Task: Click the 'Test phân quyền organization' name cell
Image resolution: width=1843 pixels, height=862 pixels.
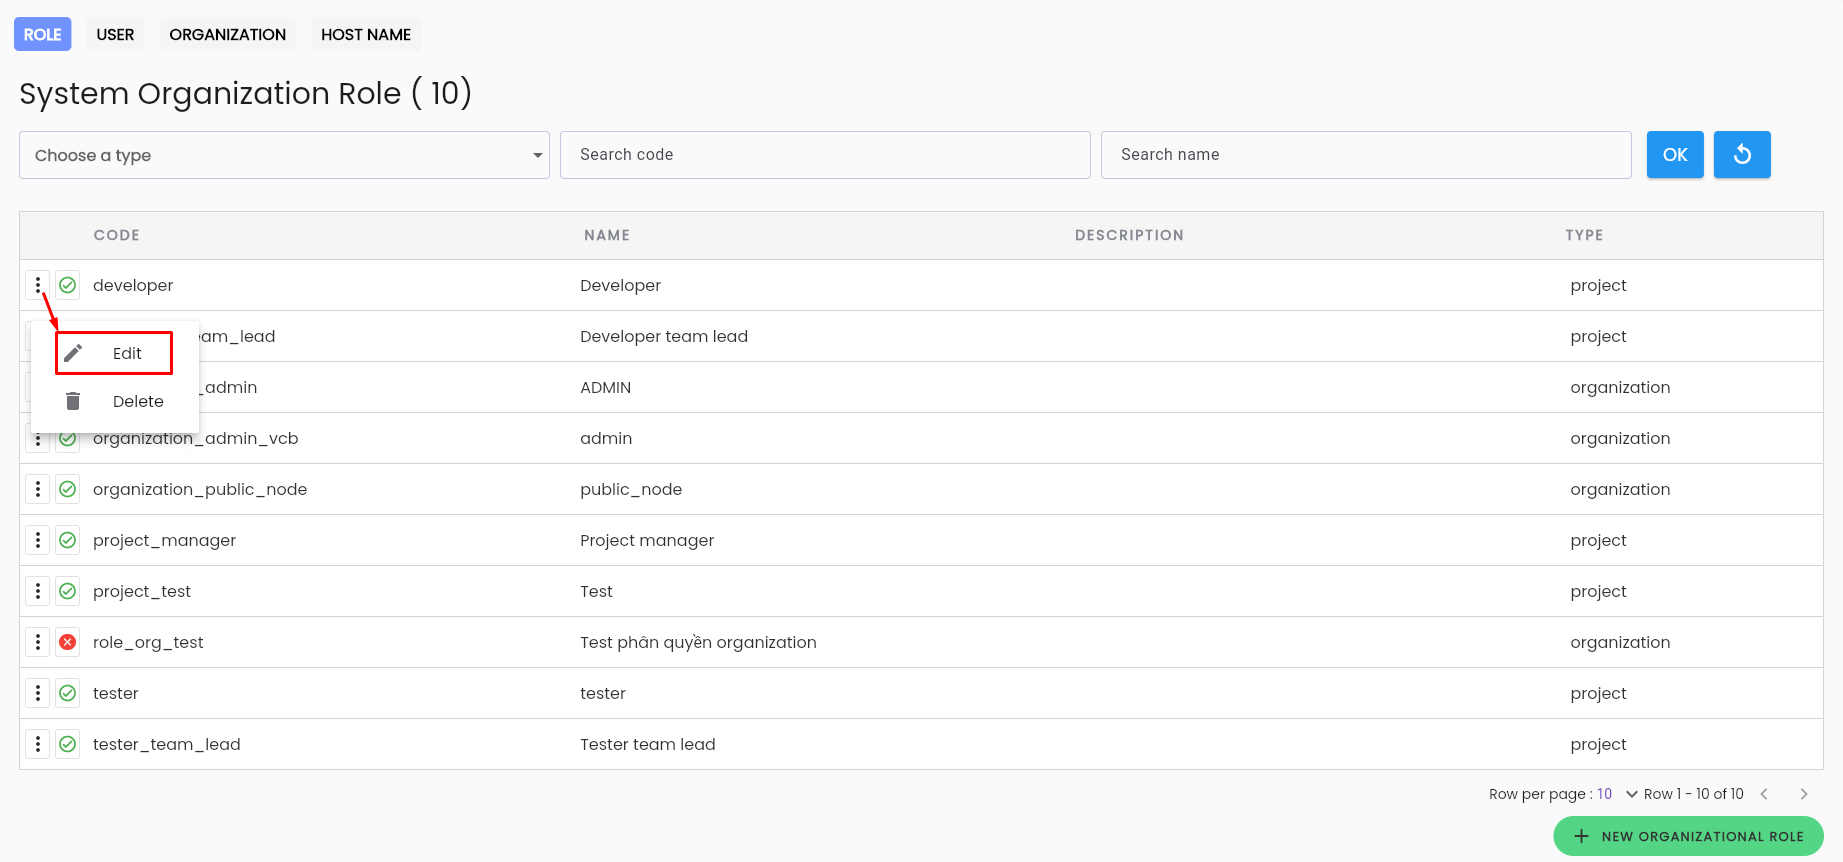Action: 698,642
